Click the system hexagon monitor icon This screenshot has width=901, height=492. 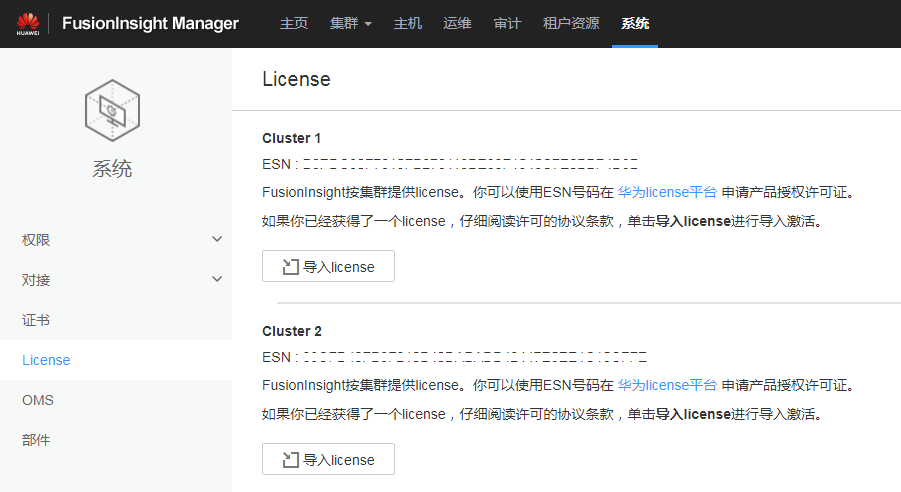coord(113,110)
